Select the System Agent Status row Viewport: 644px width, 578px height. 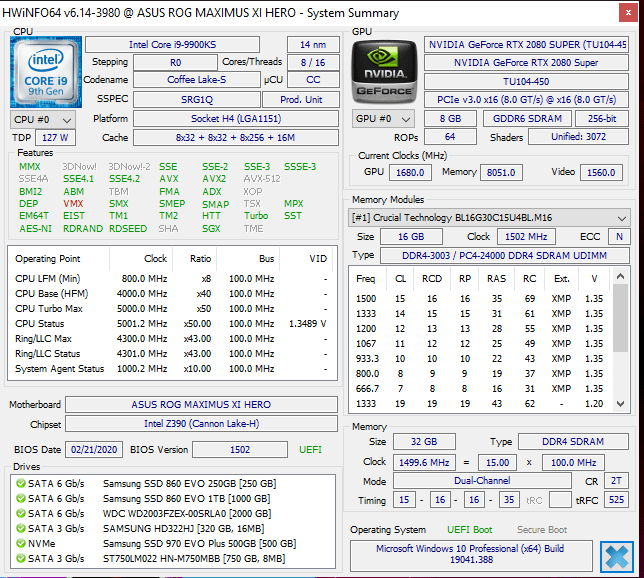point(172,368)
